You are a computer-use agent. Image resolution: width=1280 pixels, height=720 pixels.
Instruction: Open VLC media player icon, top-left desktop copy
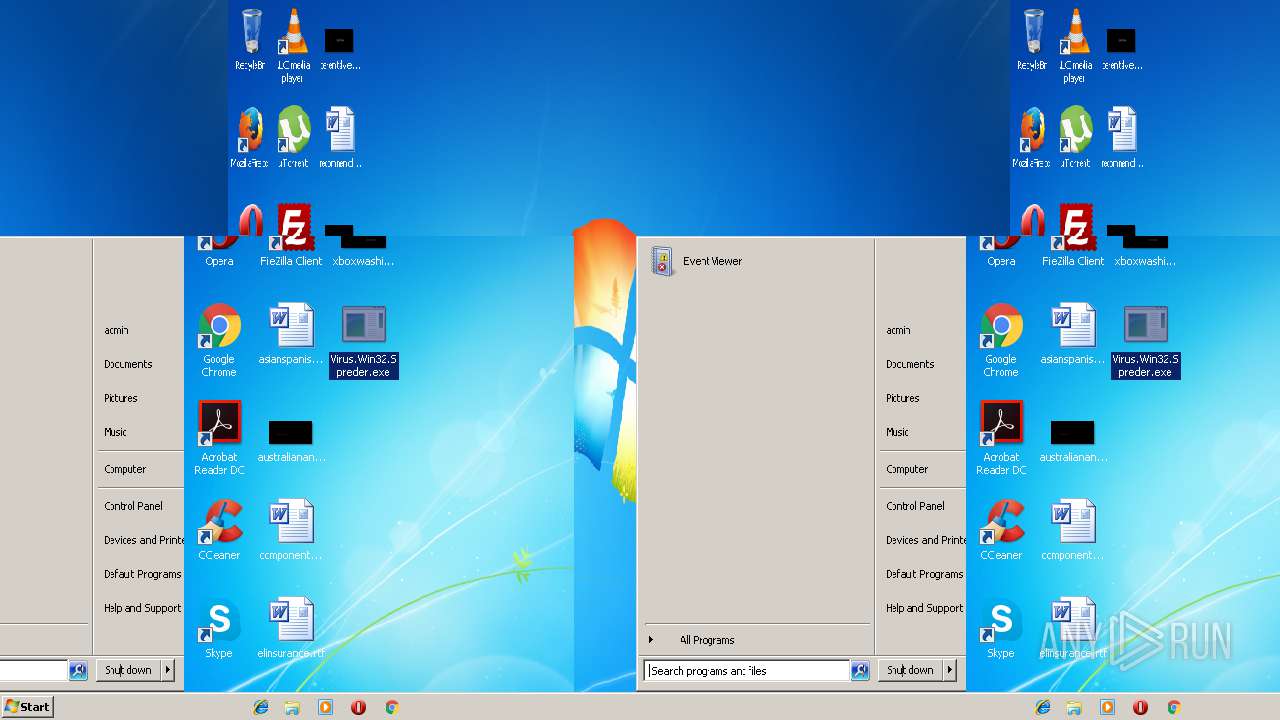point(293,45)
